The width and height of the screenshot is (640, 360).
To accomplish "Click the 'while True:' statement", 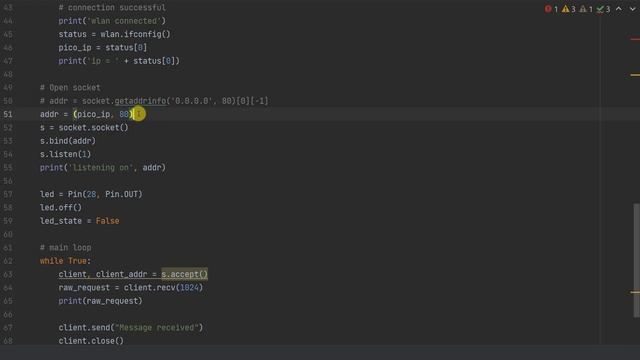I will point(65,261).
